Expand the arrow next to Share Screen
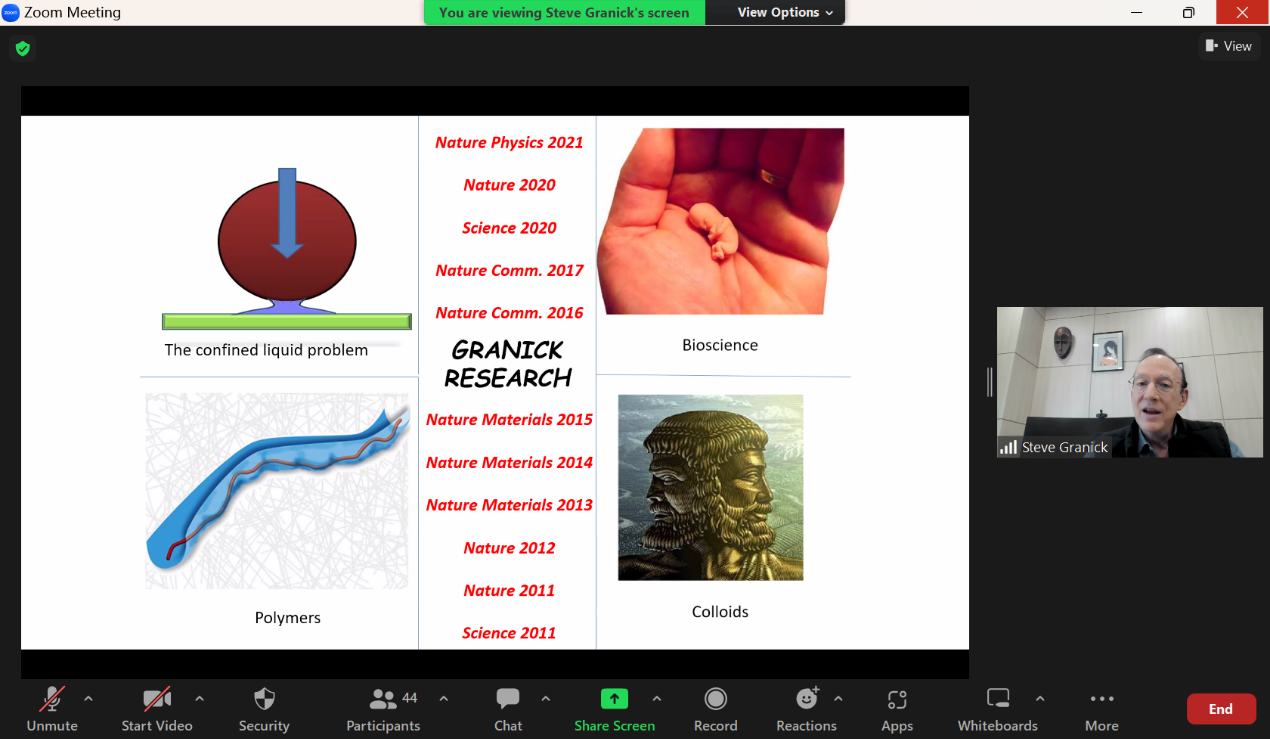Viewport: 1270px width, 739px height. [x=657, y=699]
